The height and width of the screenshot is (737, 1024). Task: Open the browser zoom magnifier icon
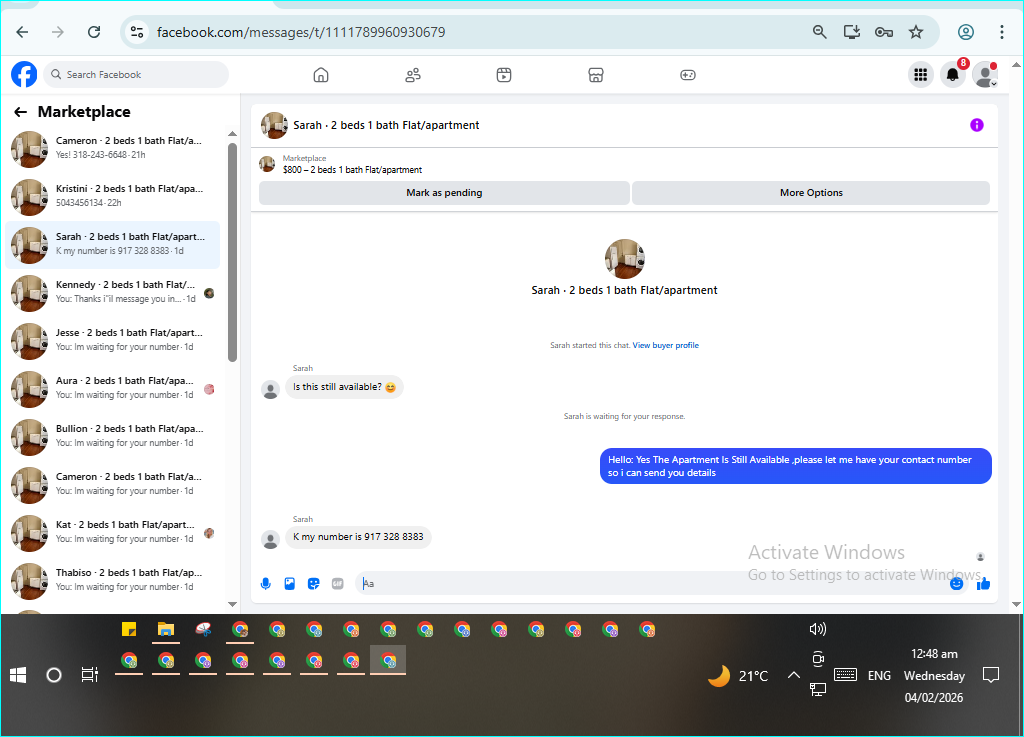(x=820, y=32)
